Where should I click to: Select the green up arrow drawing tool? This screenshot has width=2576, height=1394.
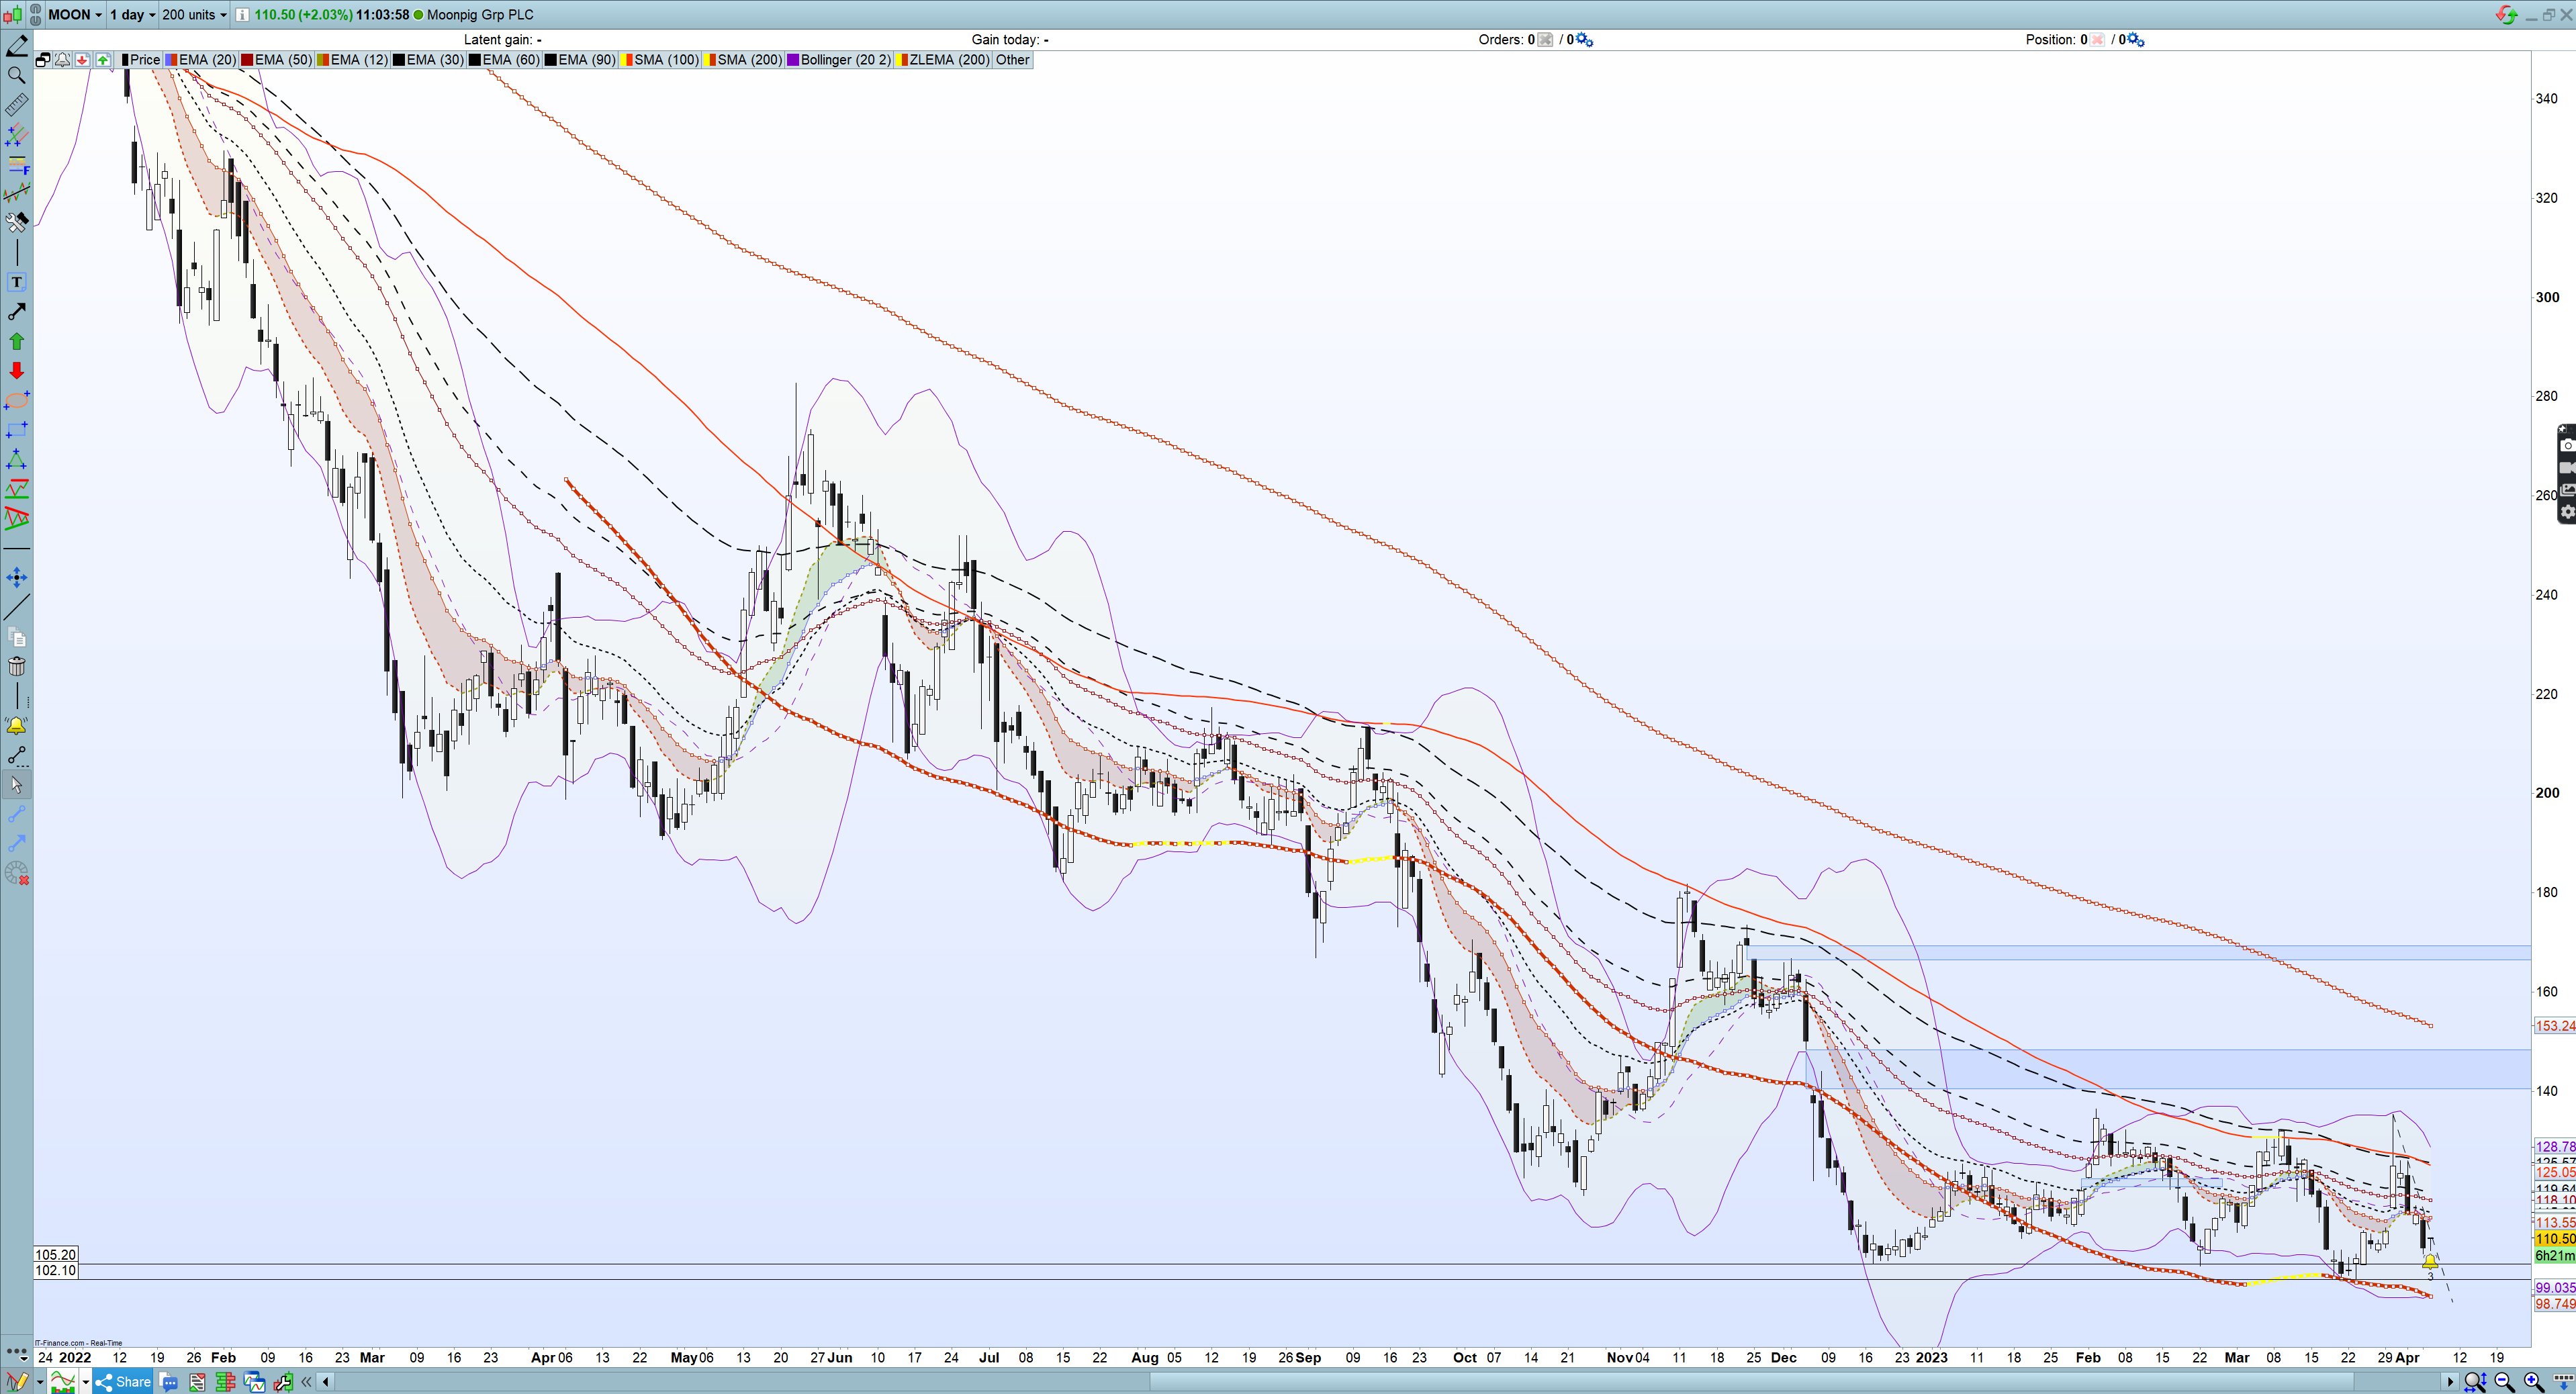[x=16, y=341]
